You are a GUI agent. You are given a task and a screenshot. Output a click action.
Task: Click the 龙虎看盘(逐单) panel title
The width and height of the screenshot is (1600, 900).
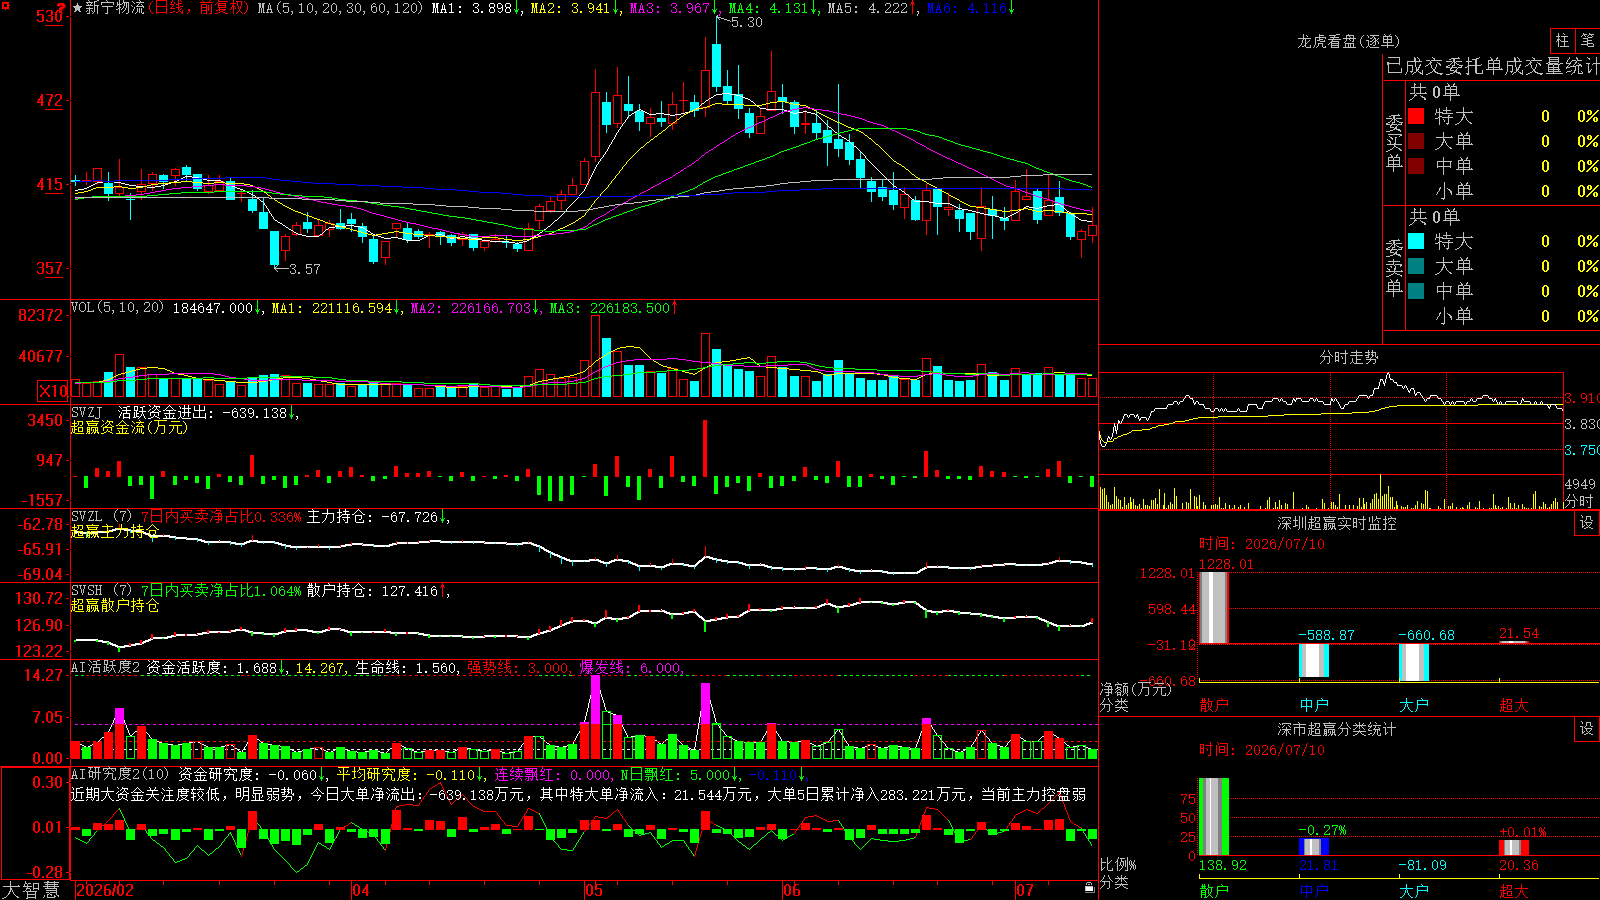click(1348, 41)
